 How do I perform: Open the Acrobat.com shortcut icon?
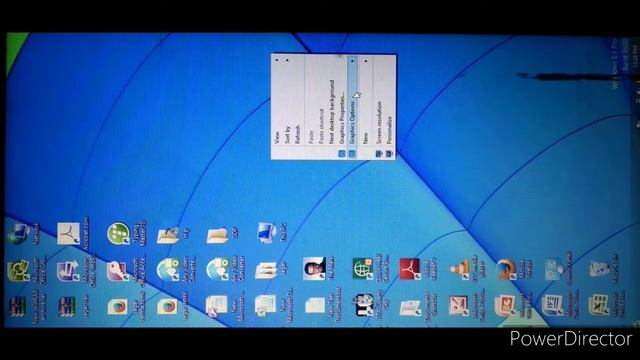(x=68, y=233)
